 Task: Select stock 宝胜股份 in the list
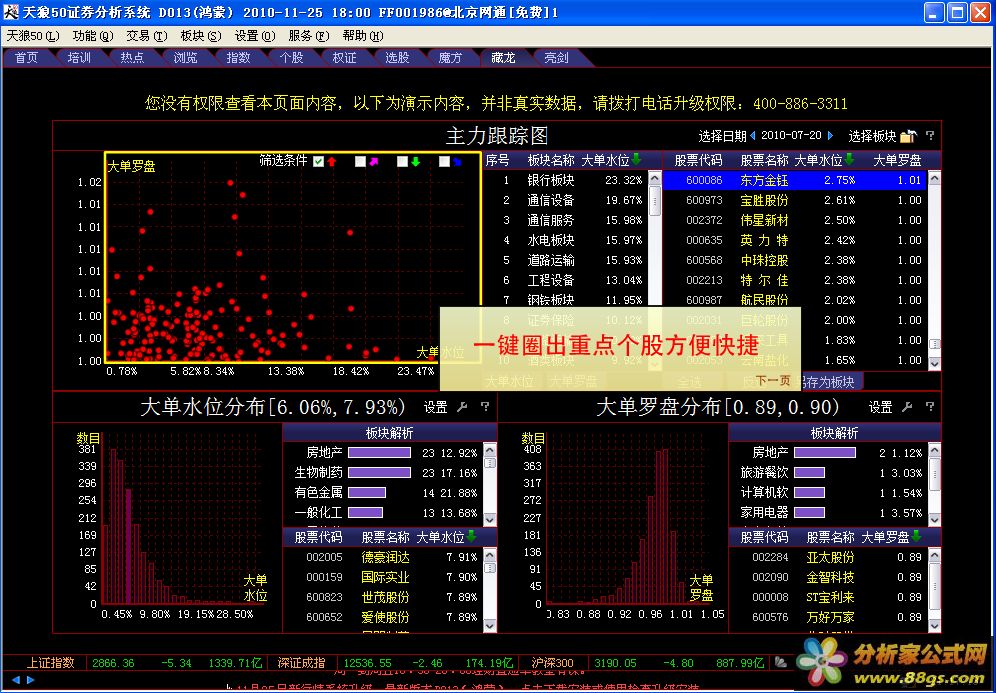point(795,200)
